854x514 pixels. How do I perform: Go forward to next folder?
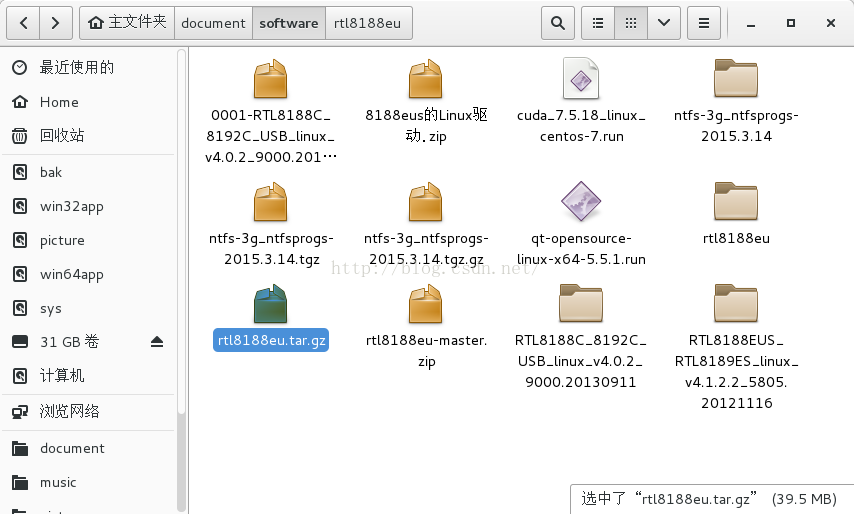[x=56, y=22]
